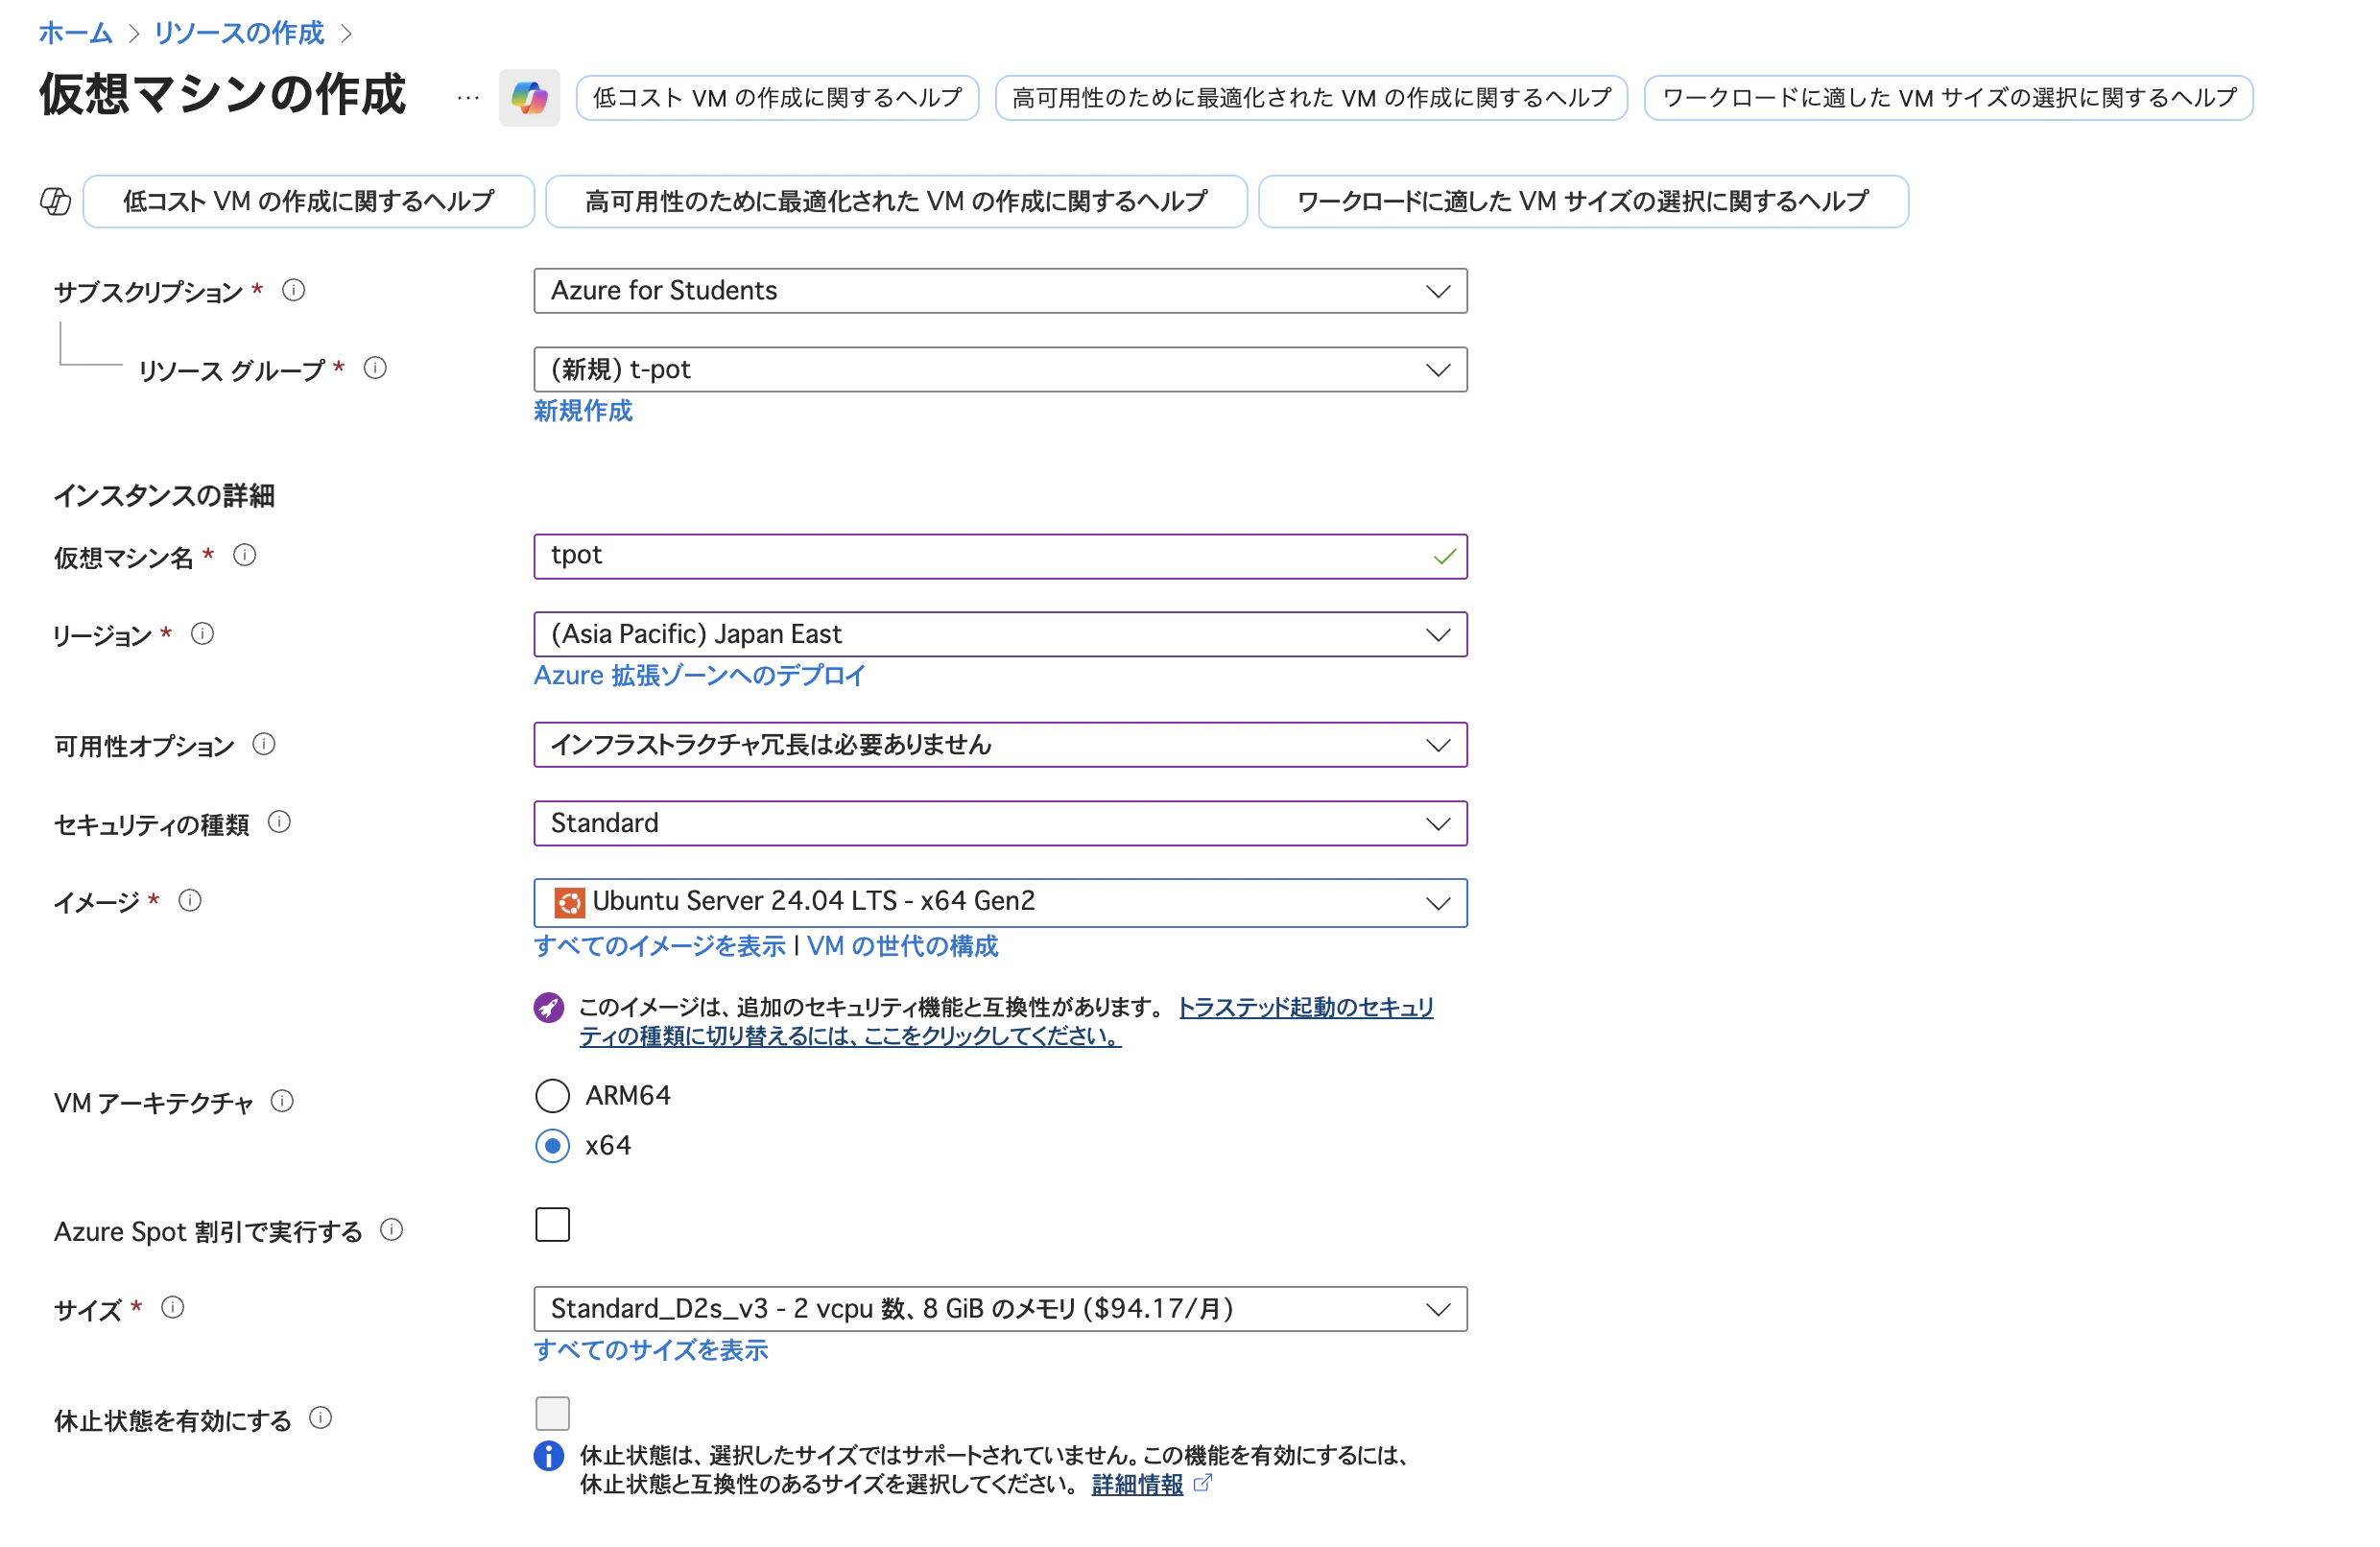
Task: Show info for 仮想マシン名 field
Action: pos(245,556)
